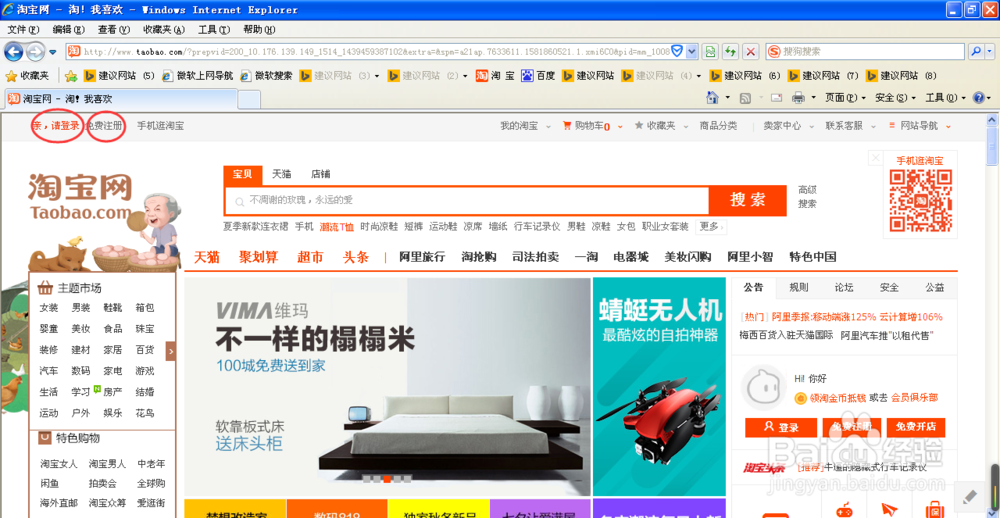Select the 淘宝网 browser tab
The height and width of the screenshot is (518, 1000).
coord(121,99)
